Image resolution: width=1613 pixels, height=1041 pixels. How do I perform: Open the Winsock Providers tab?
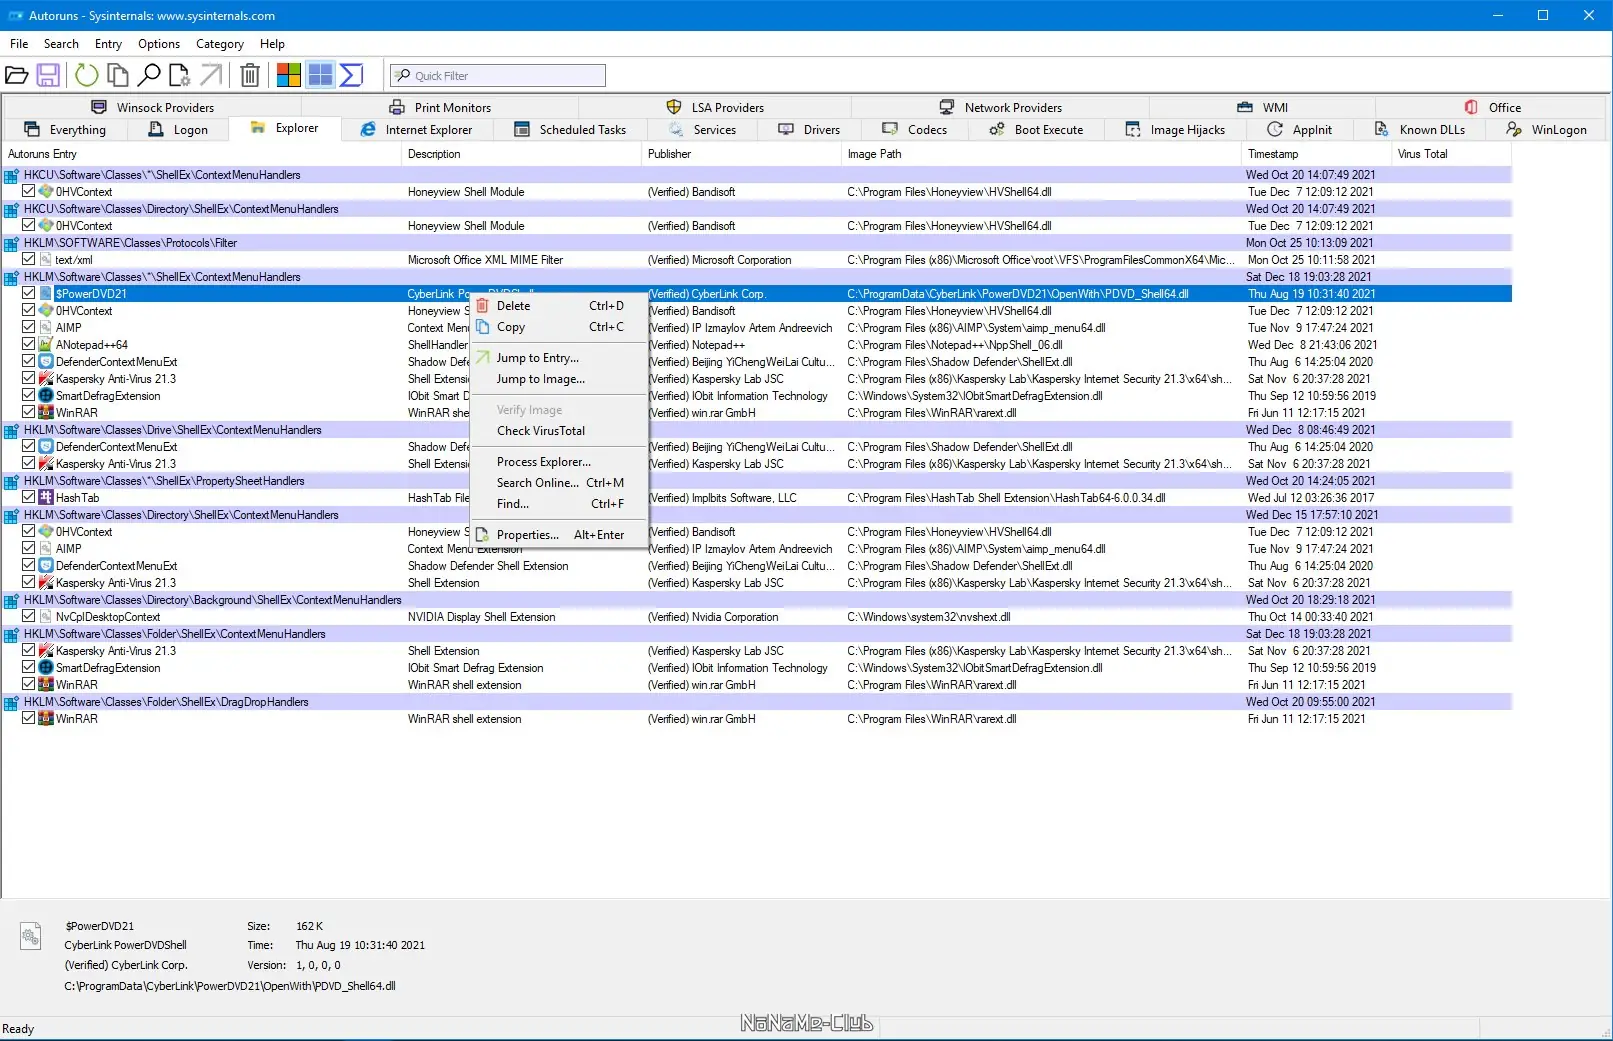[153, 108]
